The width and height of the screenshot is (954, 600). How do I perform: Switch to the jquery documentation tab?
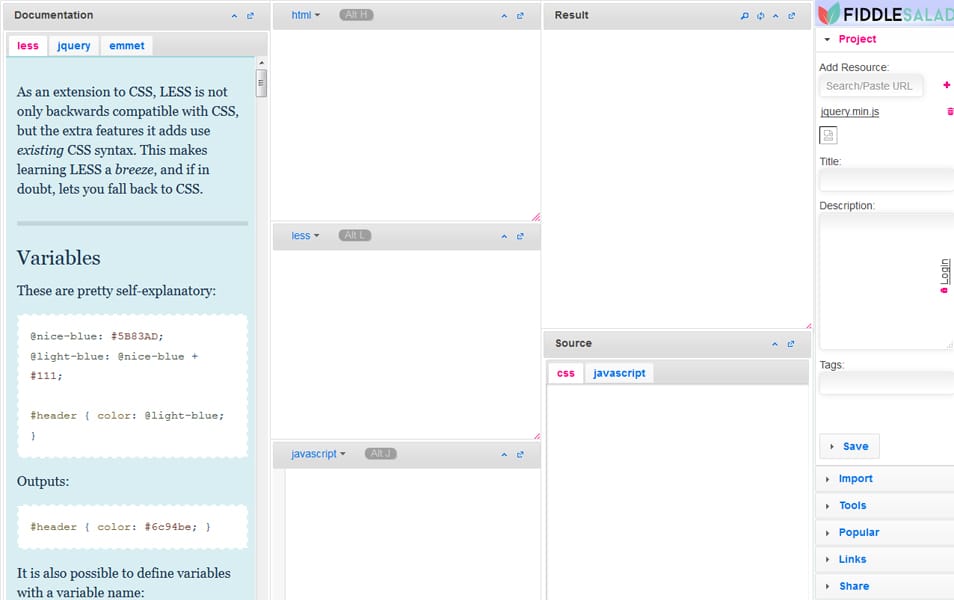(74, 45)
